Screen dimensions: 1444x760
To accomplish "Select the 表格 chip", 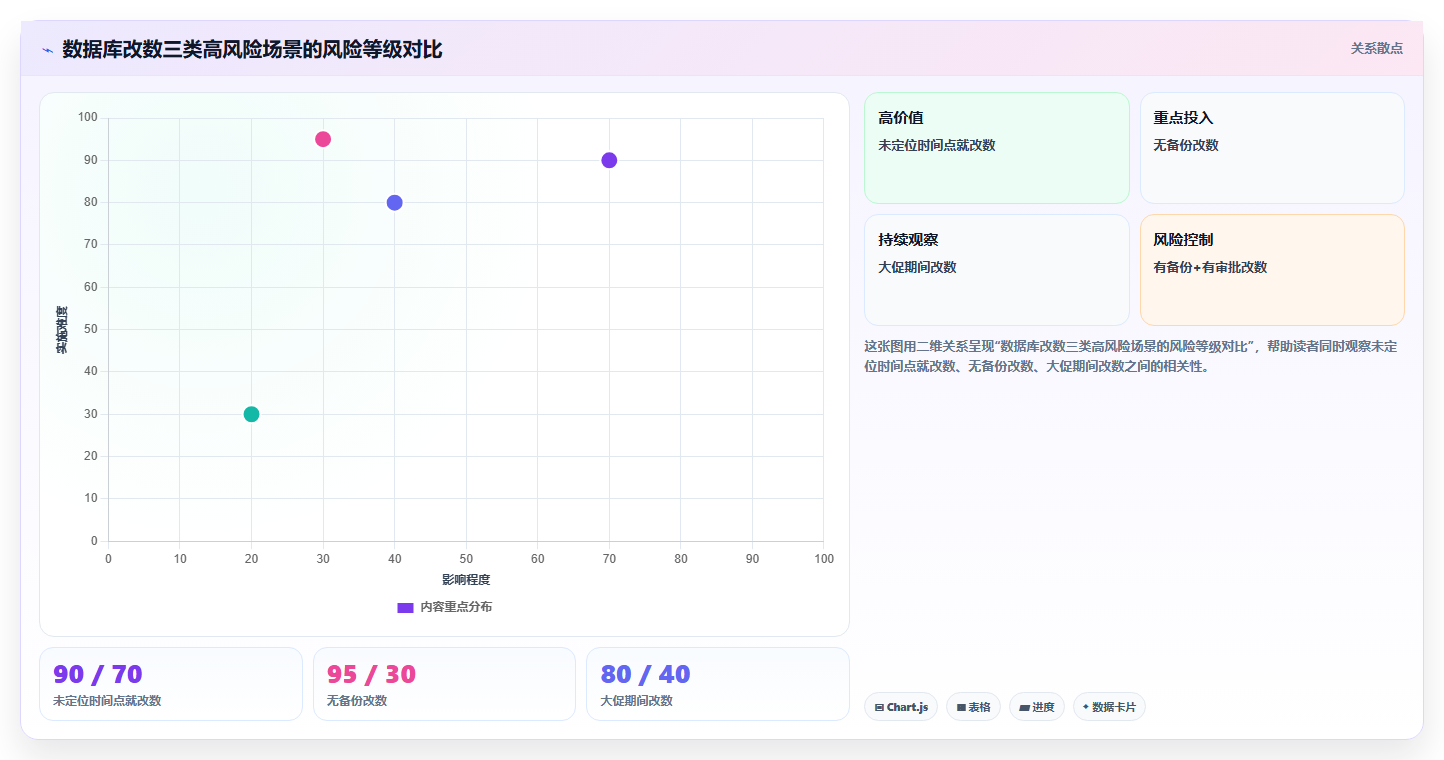I will click(x=973, y=707).
